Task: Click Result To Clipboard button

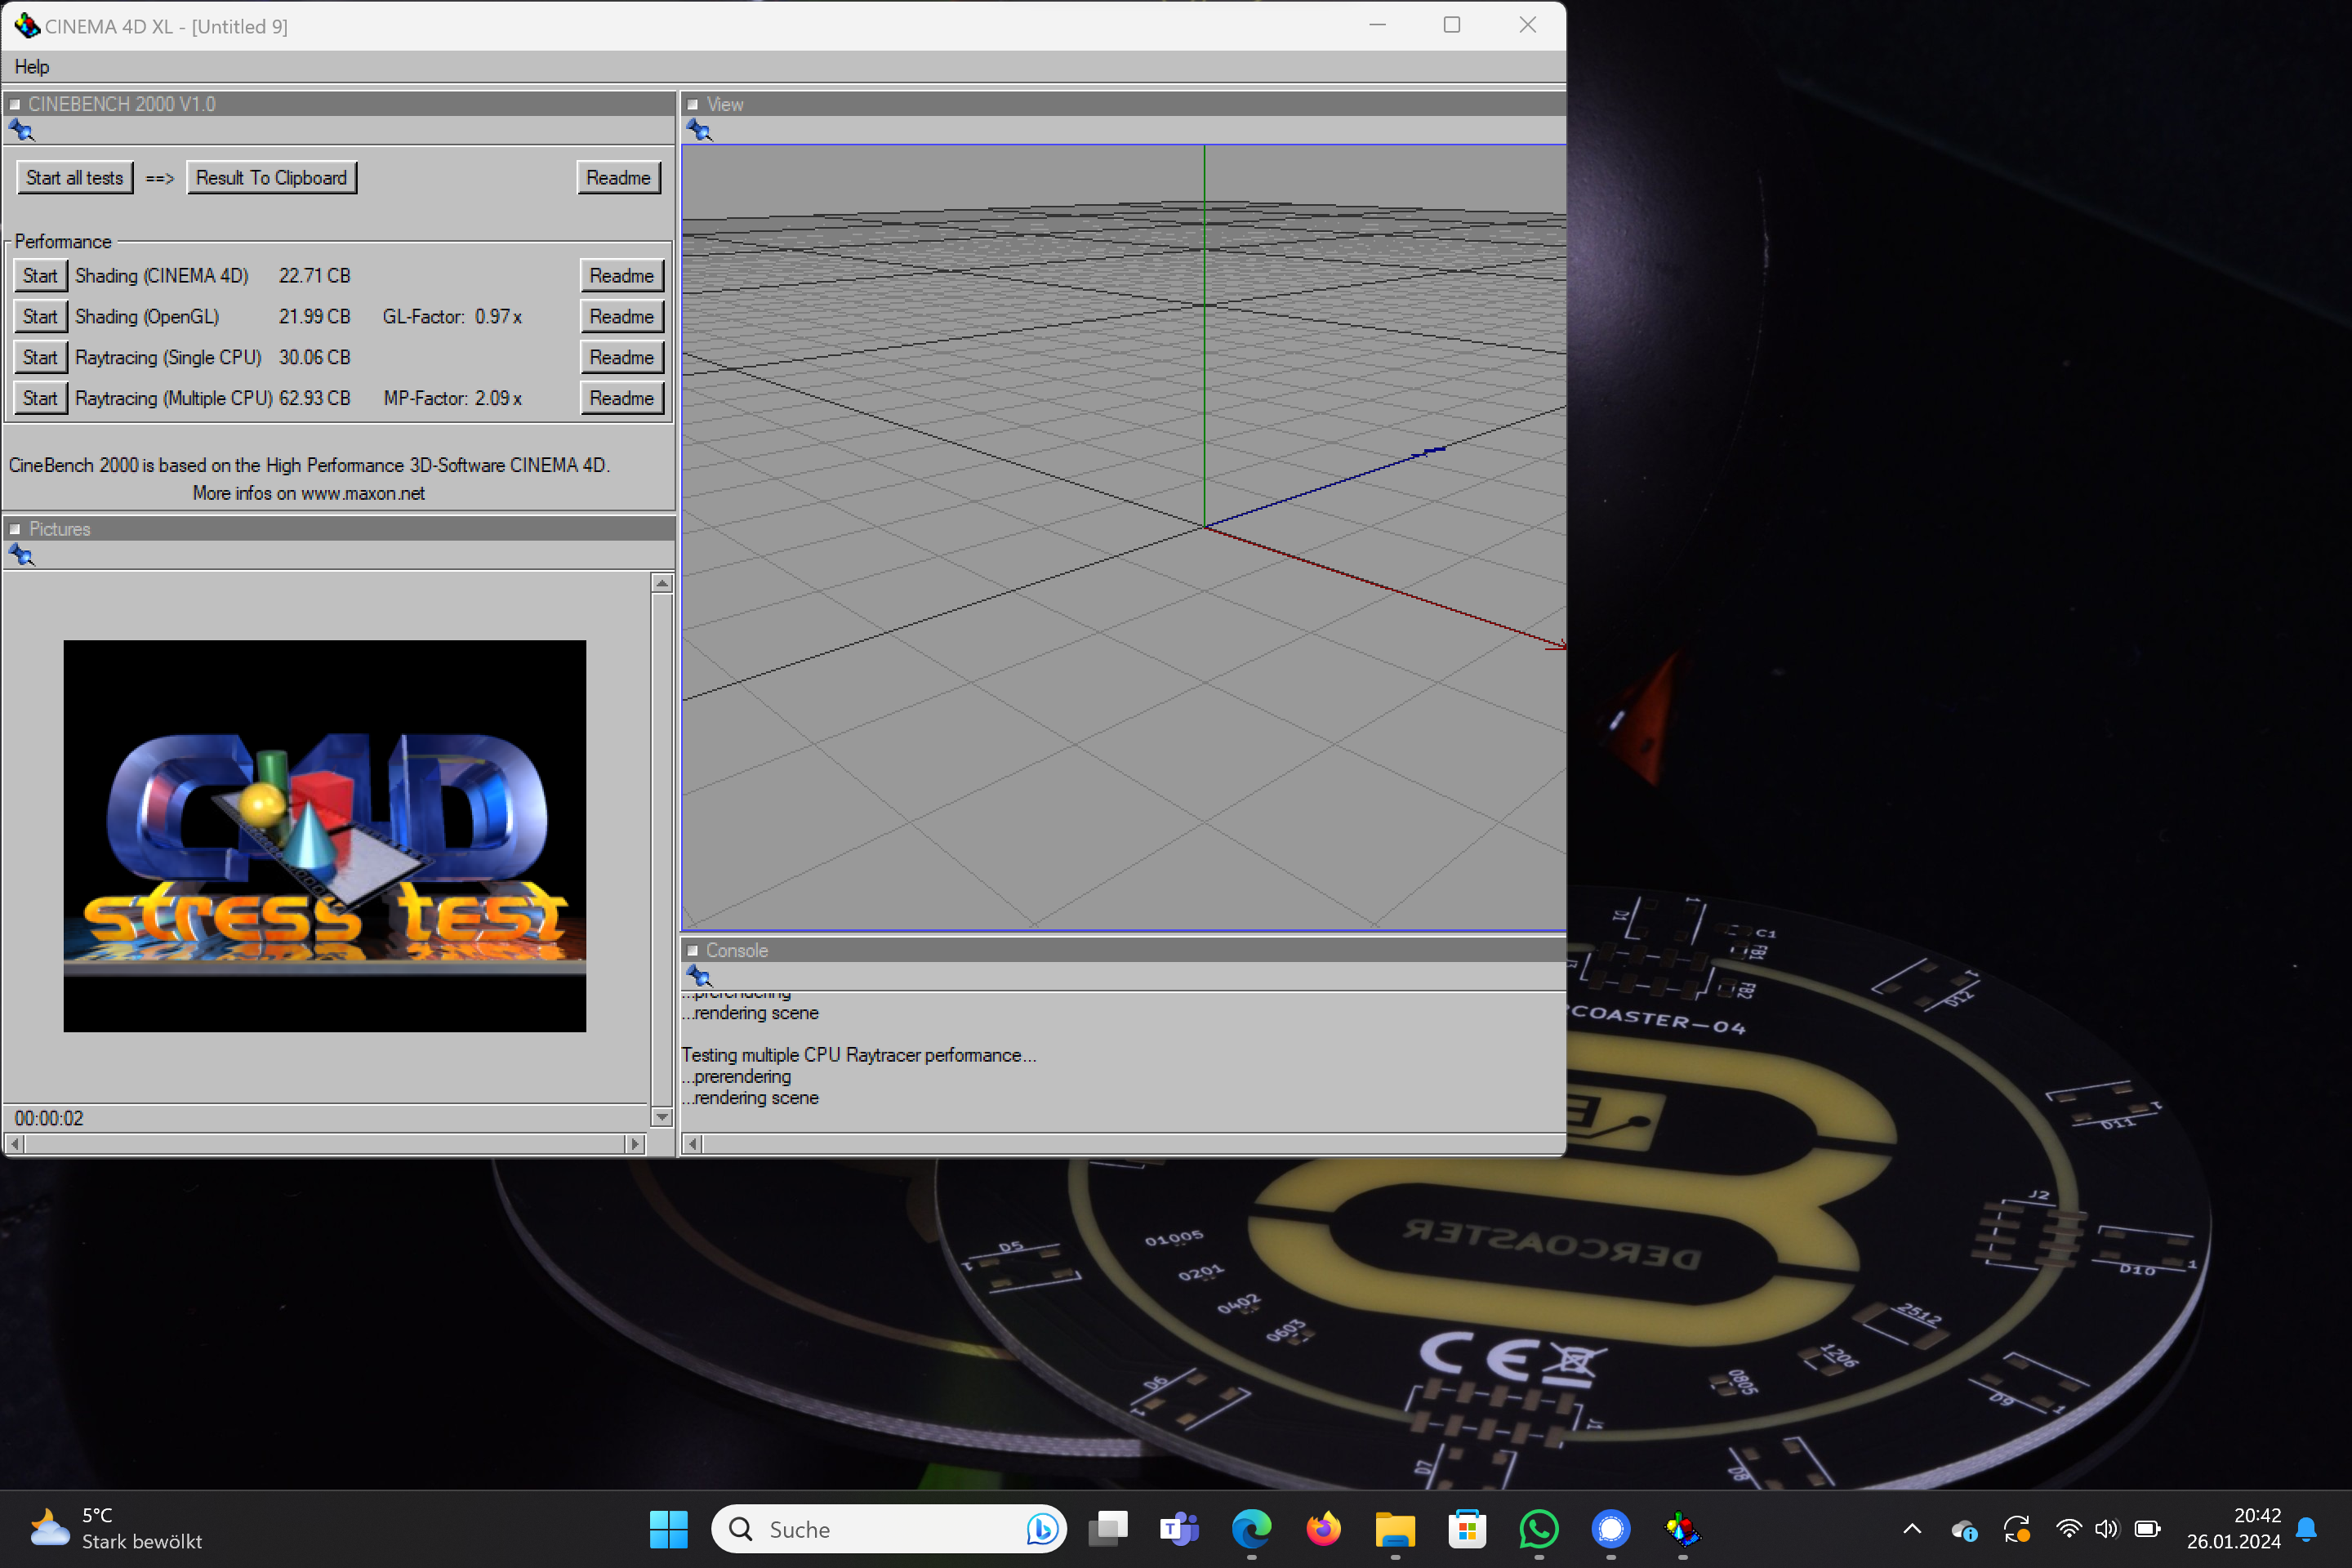Action: pos(272,178)
